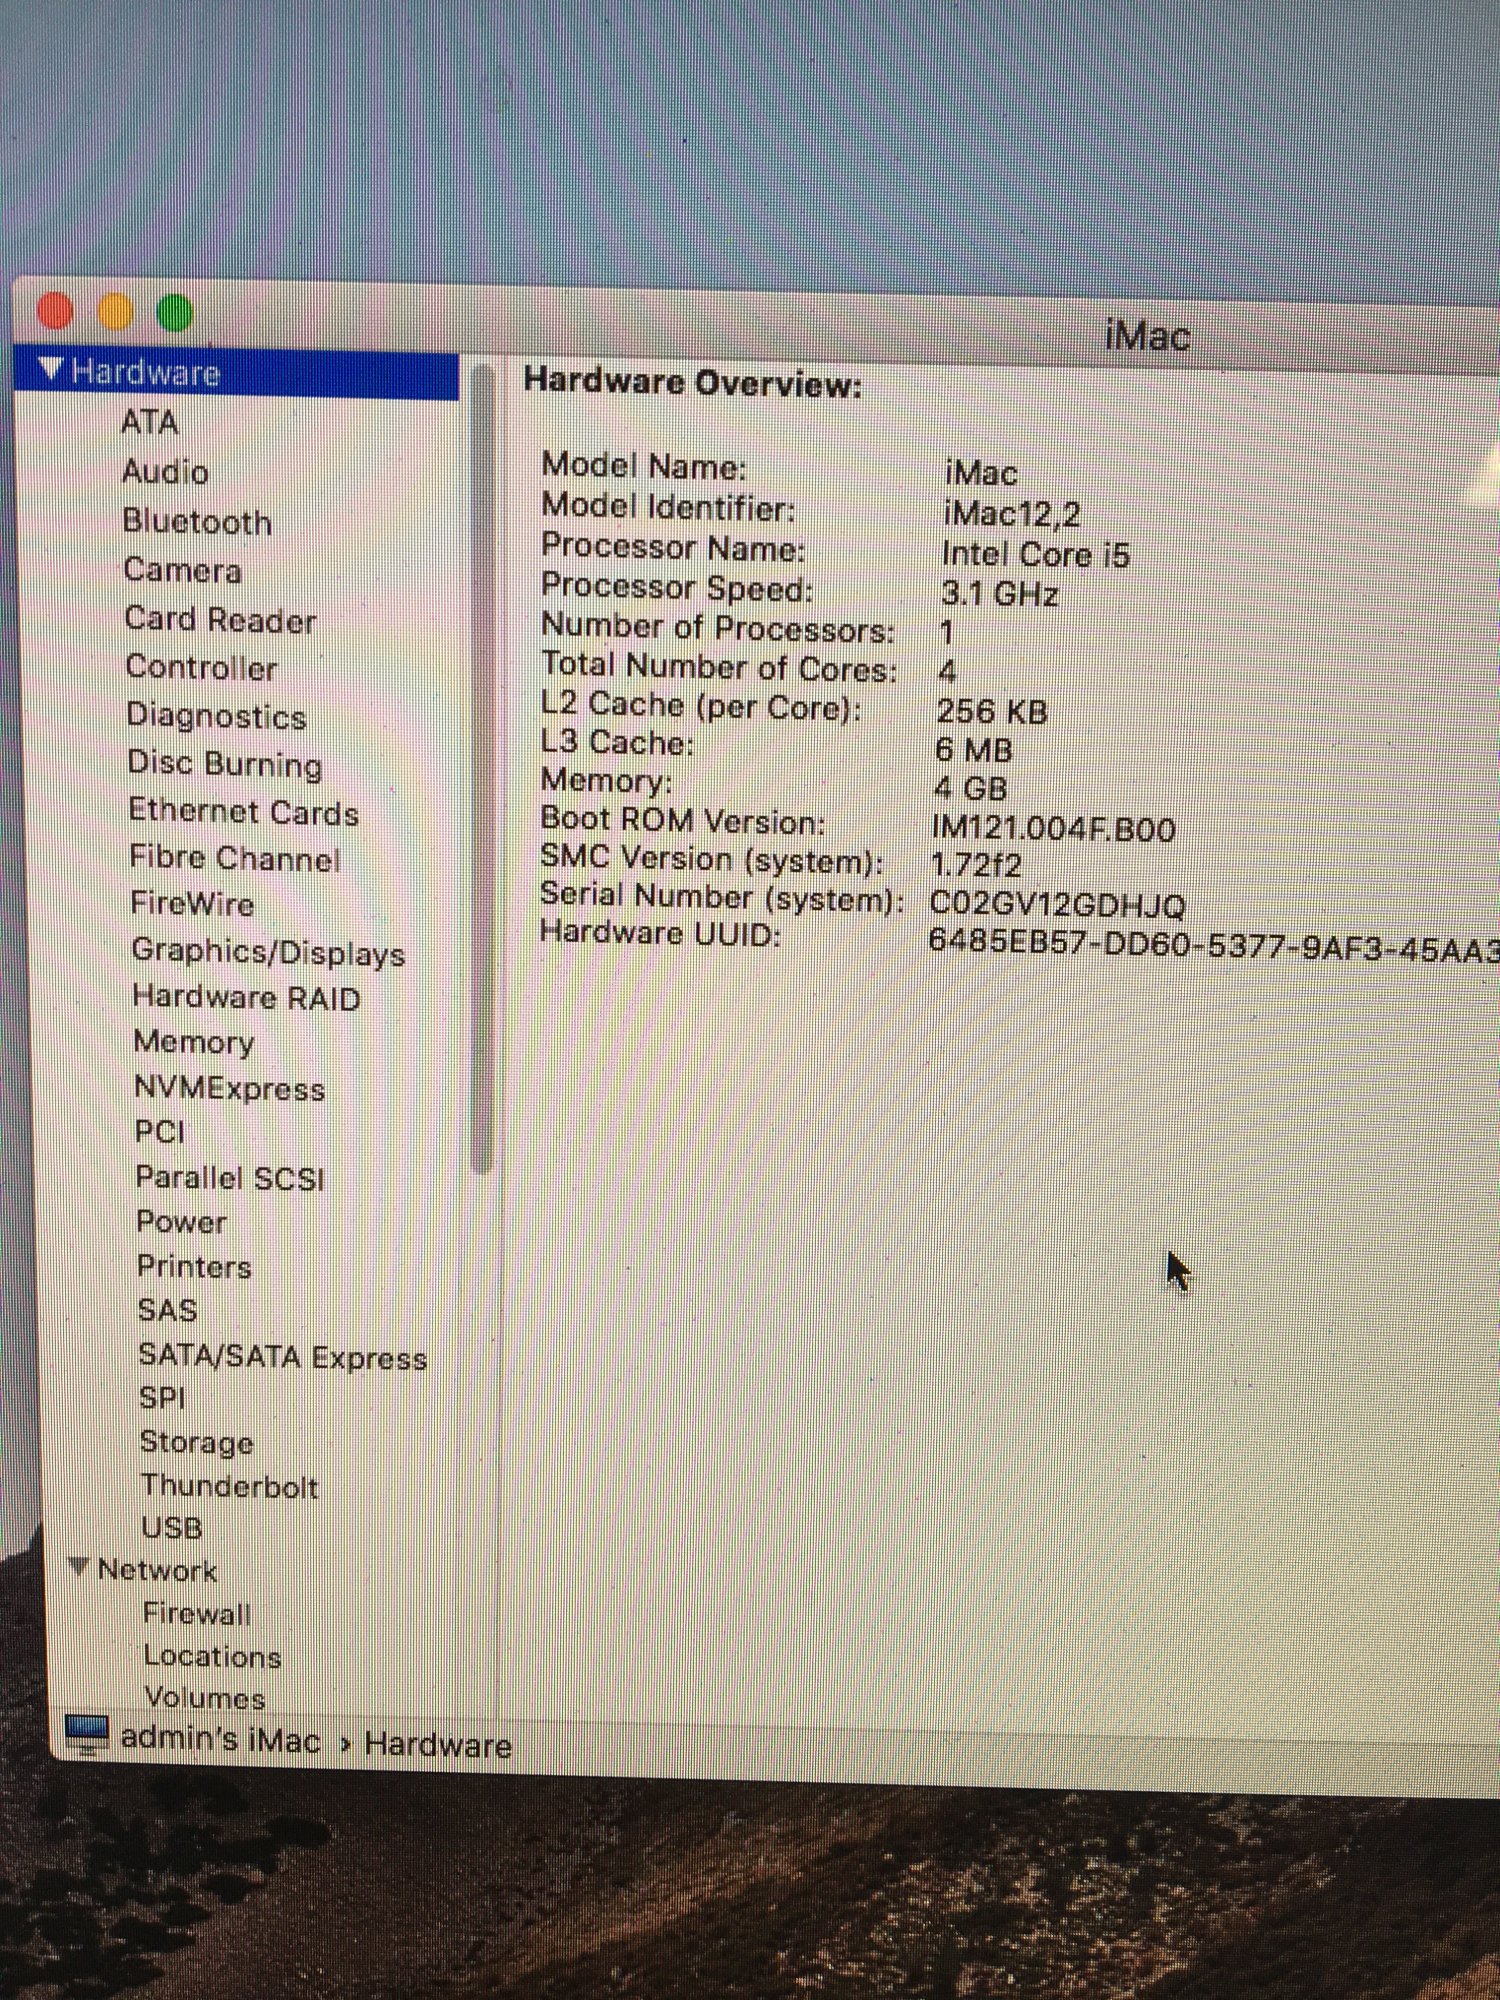1500x2000 pixels.
Task: Click processor speed 3.1 GHz
Action: pos(999,594)
